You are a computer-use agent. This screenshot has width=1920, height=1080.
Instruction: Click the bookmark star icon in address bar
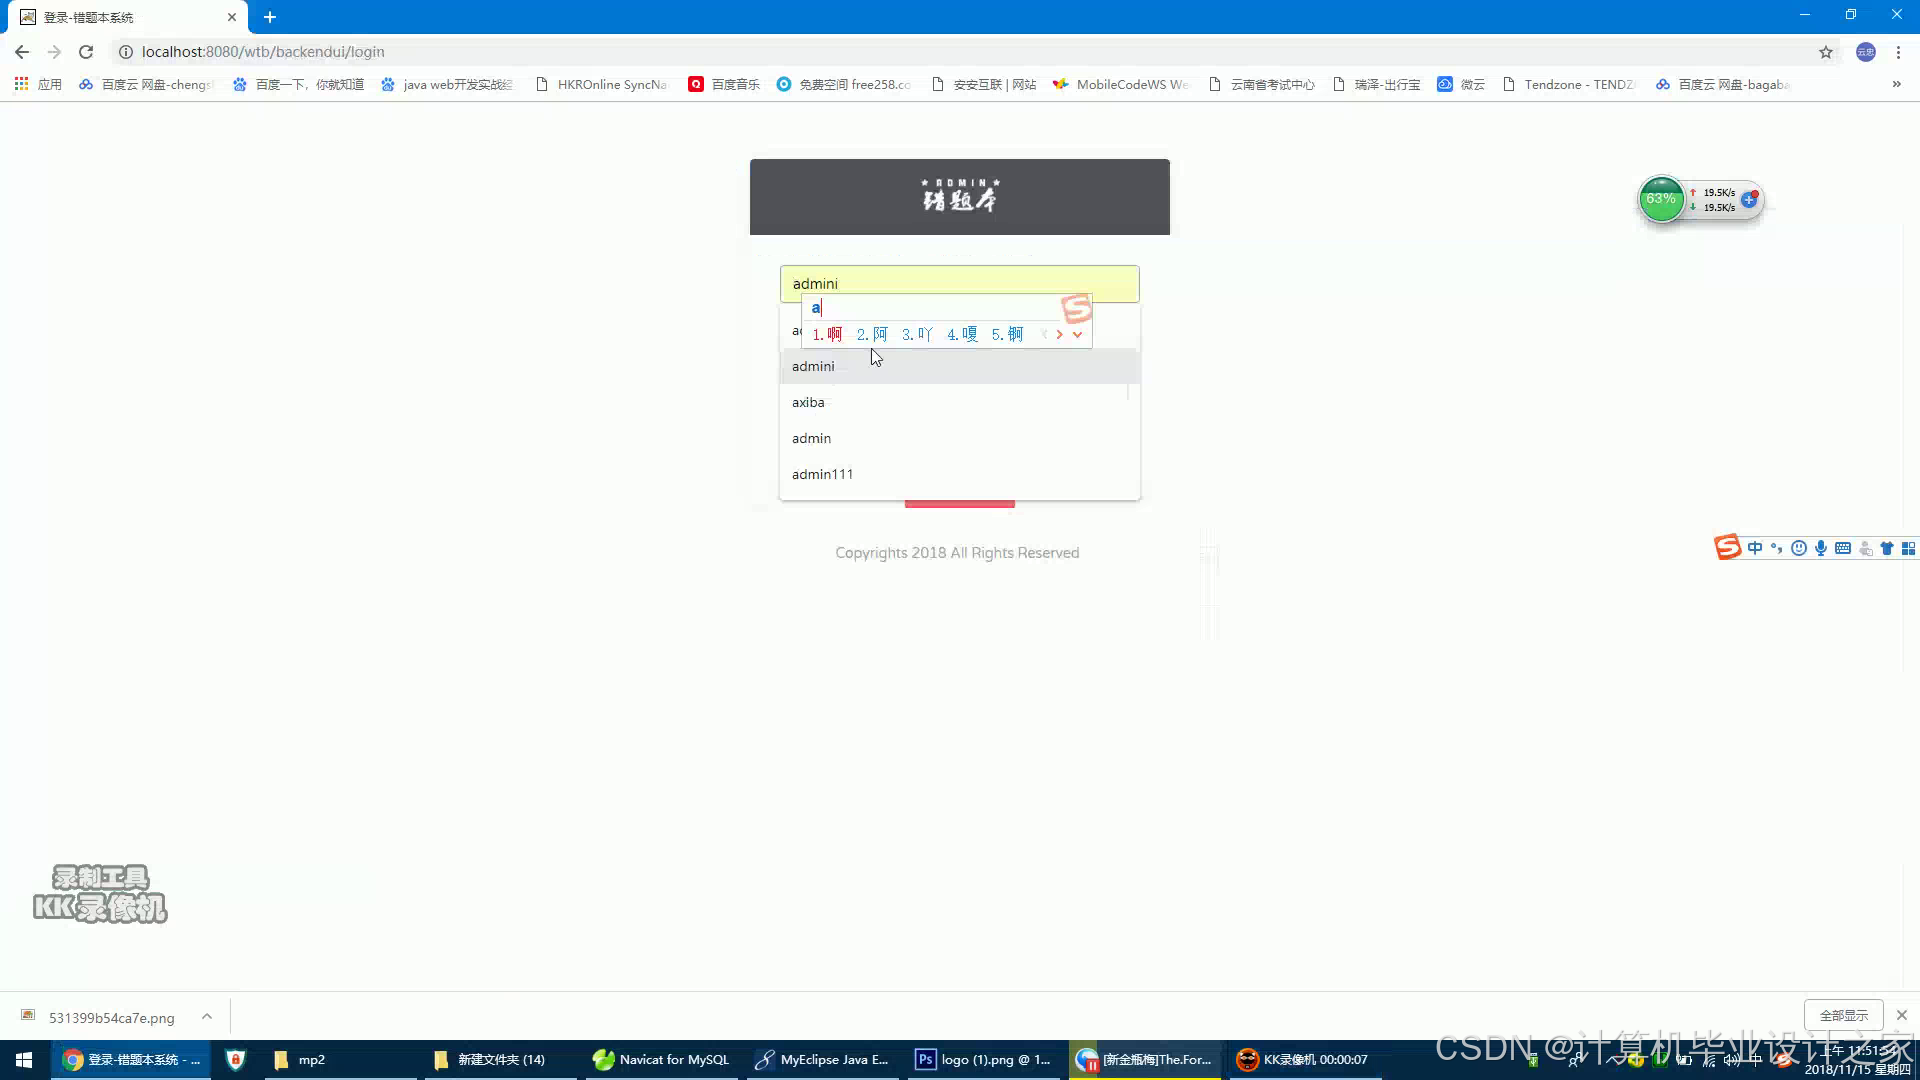(x=1826, y=52)
